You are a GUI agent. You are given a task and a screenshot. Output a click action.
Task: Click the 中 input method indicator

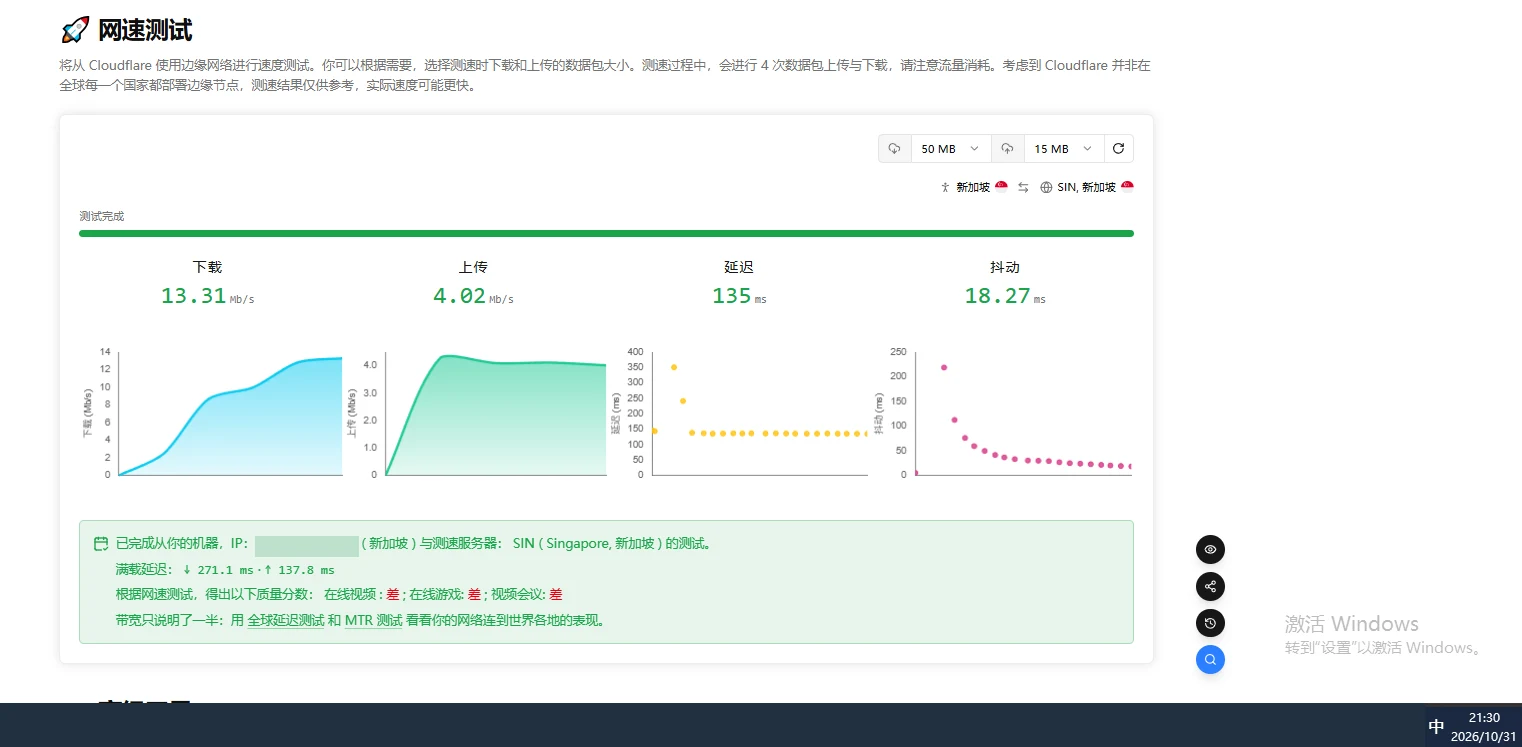(1437, 727)
